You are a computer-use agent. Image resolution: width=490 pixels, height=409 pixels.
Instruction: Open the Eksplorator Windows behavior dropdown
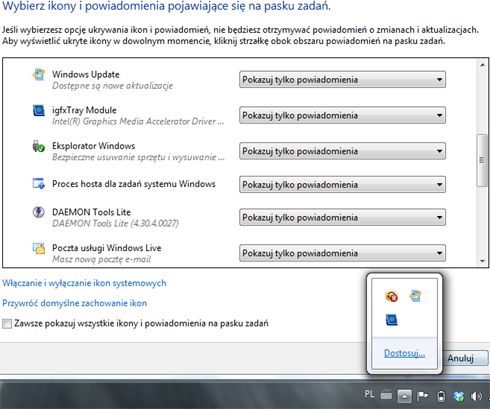(342, 151)
